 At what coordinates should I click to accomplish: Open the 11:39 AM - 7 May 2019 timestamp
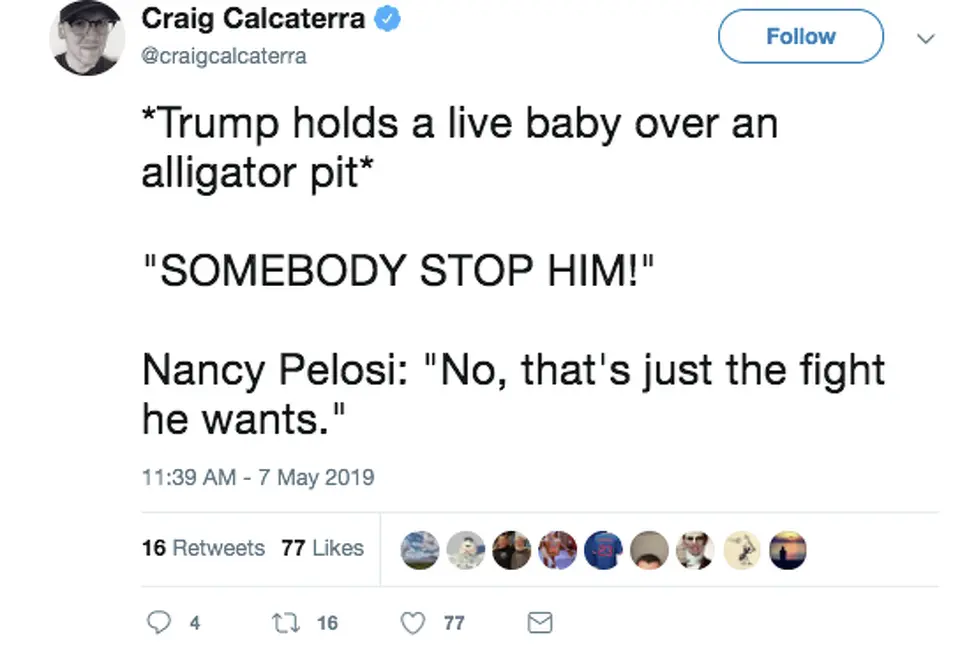pos(258,477)
